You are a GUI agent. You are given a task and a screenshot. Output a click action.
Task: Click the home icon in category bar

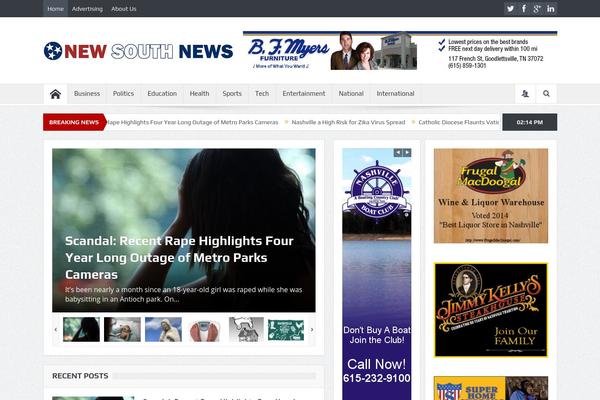click(x=55, y=94)
